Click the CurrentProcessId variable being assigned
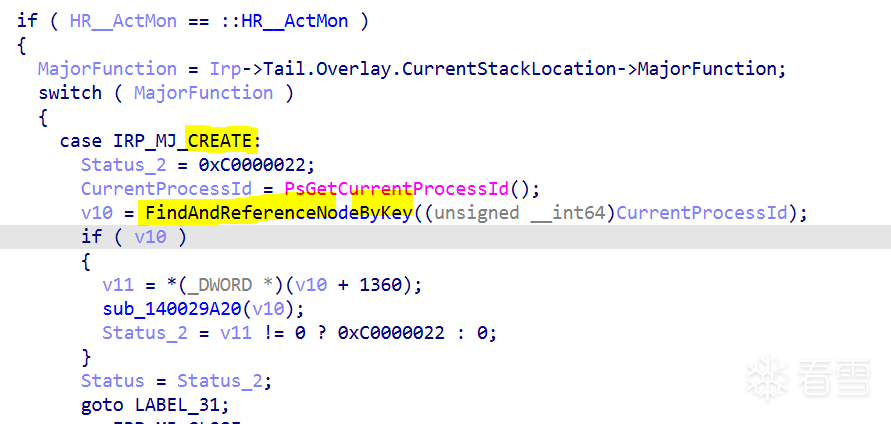891x424 pixels. tap(168, 189)
